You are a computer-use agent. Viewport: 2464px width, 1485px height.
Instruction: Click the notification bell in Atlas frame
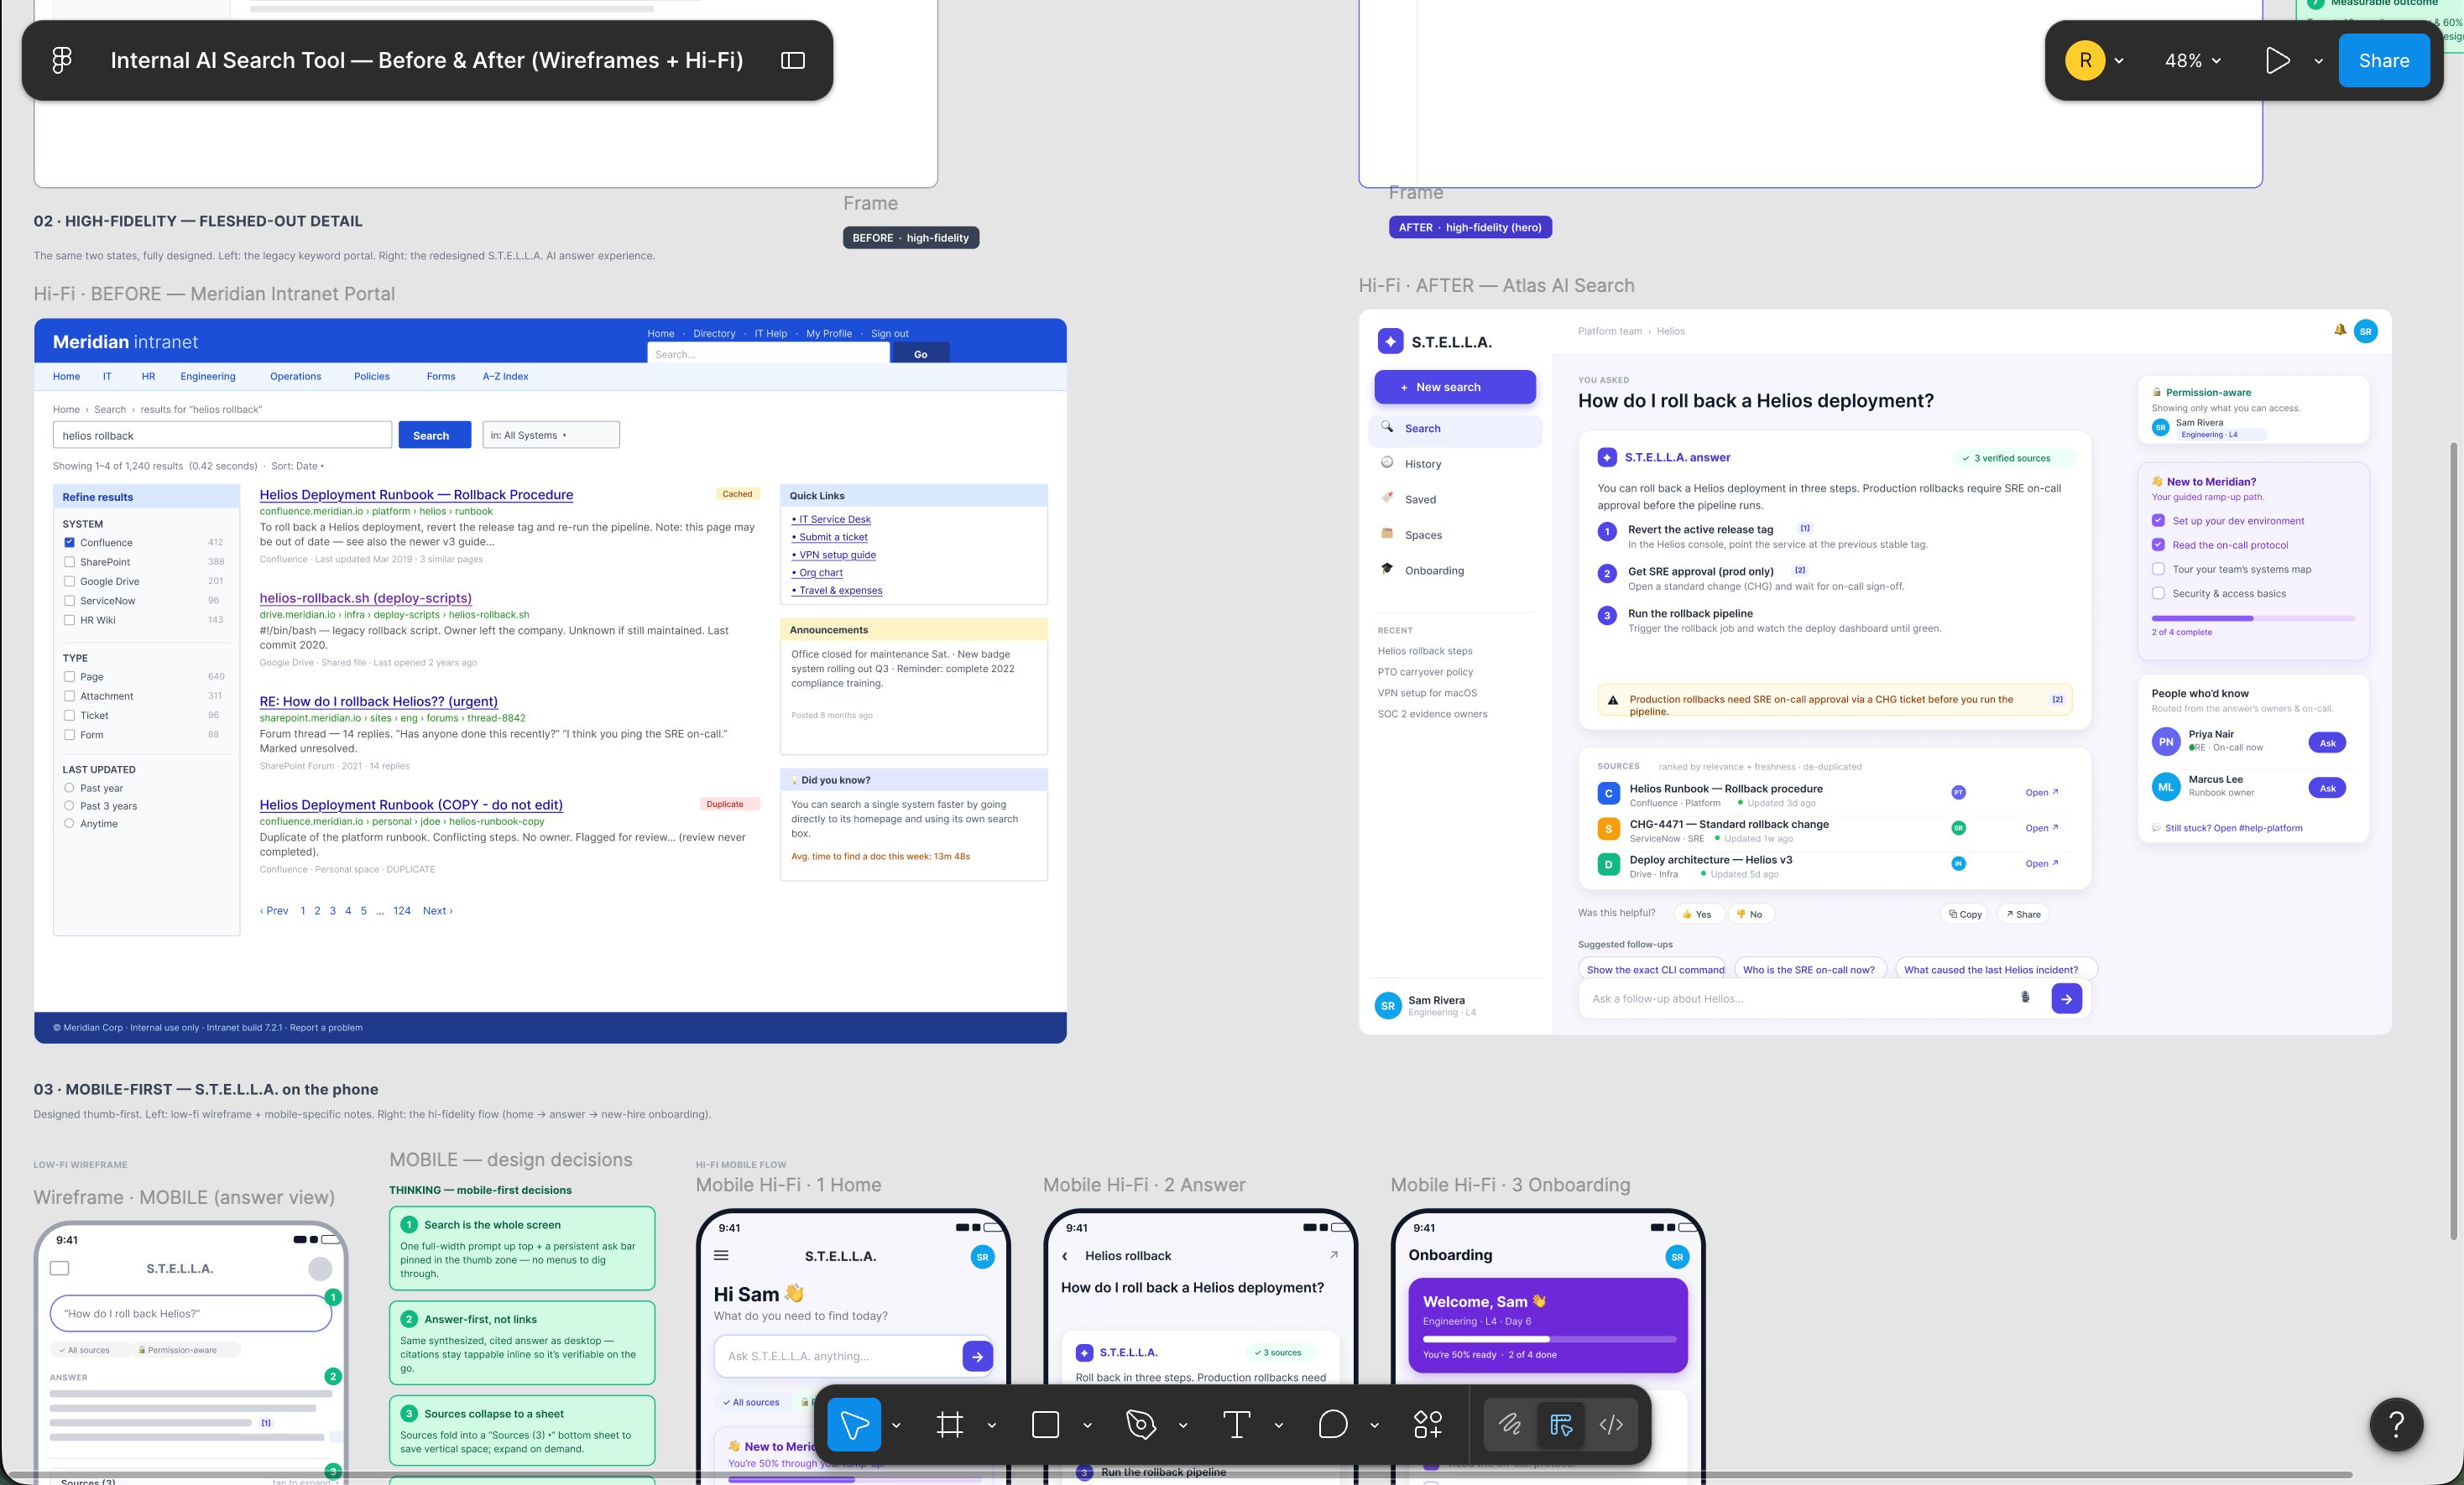pyautogui.click(x=2340, y=330)
